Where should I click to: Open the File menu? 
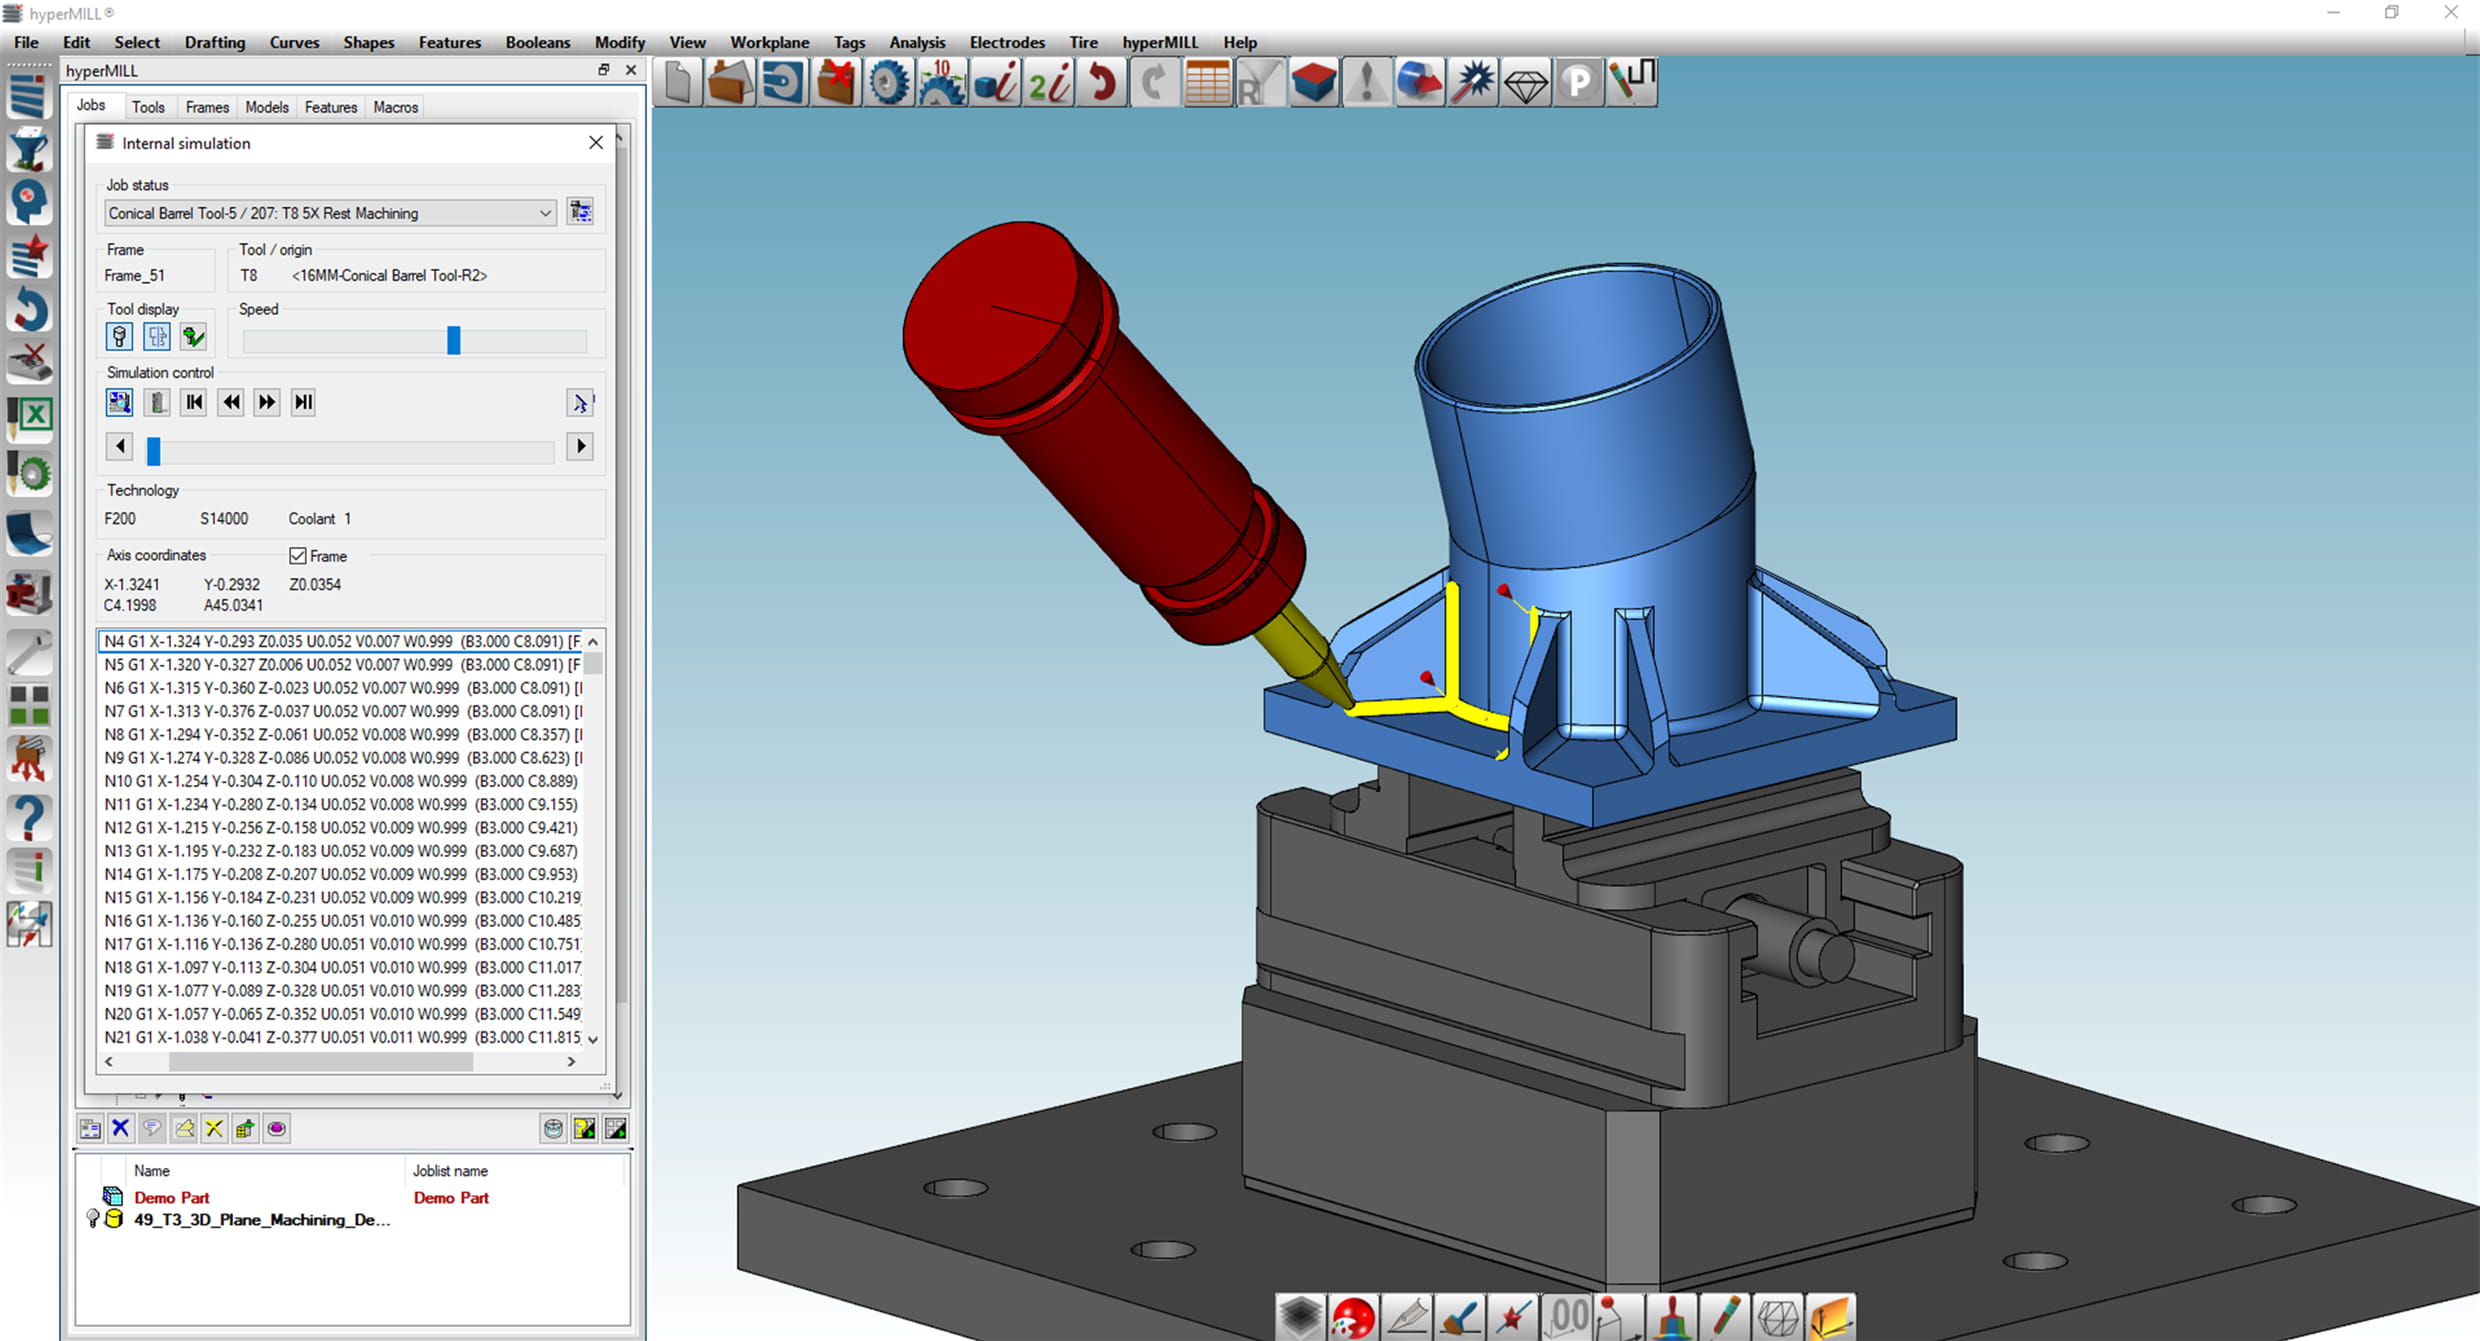[27, 42]
